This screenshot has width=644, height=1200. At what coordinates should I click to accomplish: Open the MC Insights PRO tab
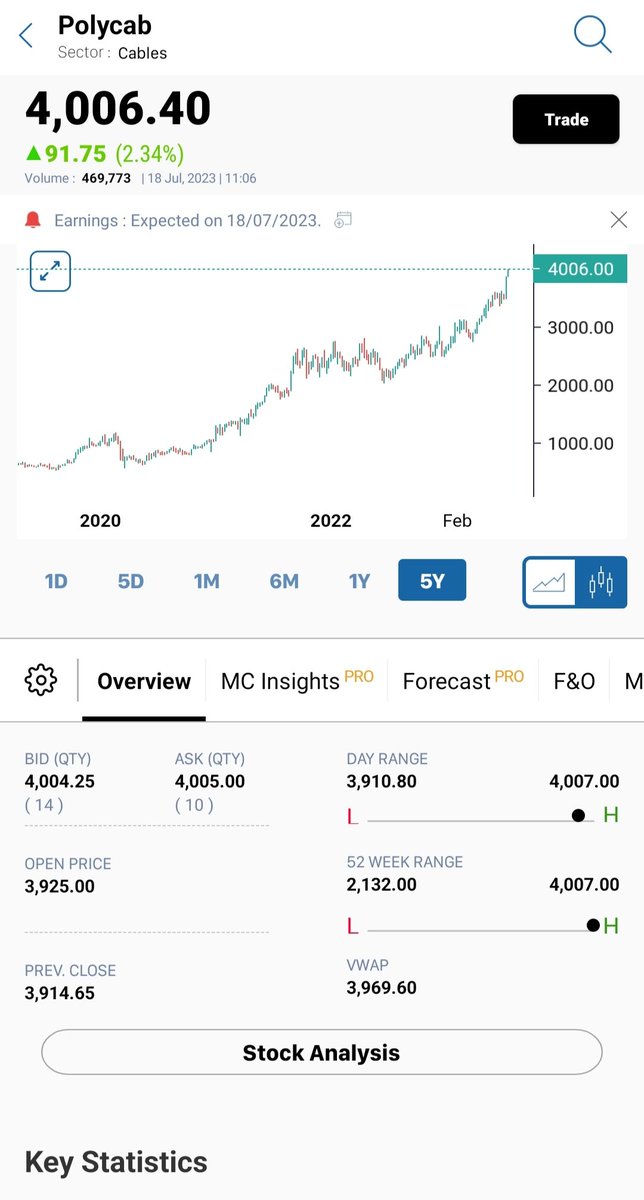coord(297,681)
